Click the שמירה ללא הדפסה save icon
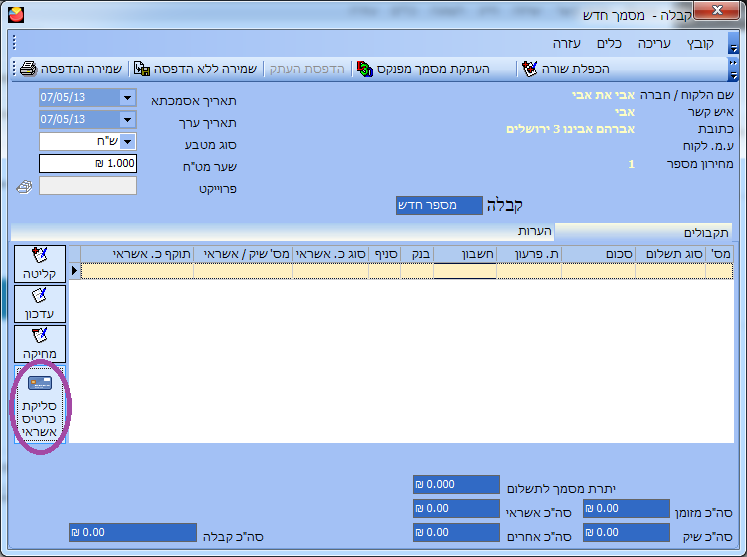 tap(141, 69)
